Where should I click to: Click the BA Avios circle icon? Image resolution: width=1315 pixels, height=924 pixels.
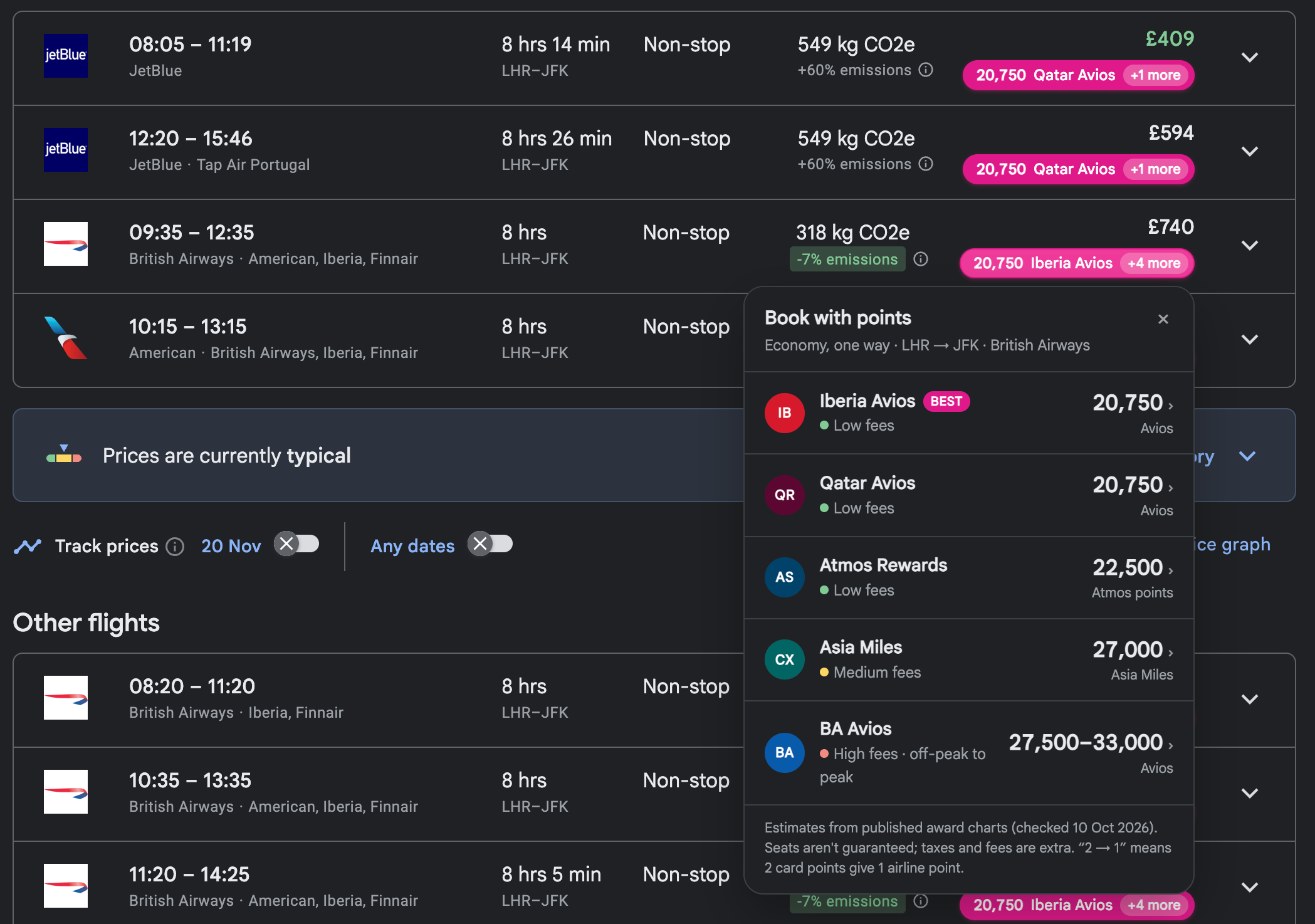785,753
